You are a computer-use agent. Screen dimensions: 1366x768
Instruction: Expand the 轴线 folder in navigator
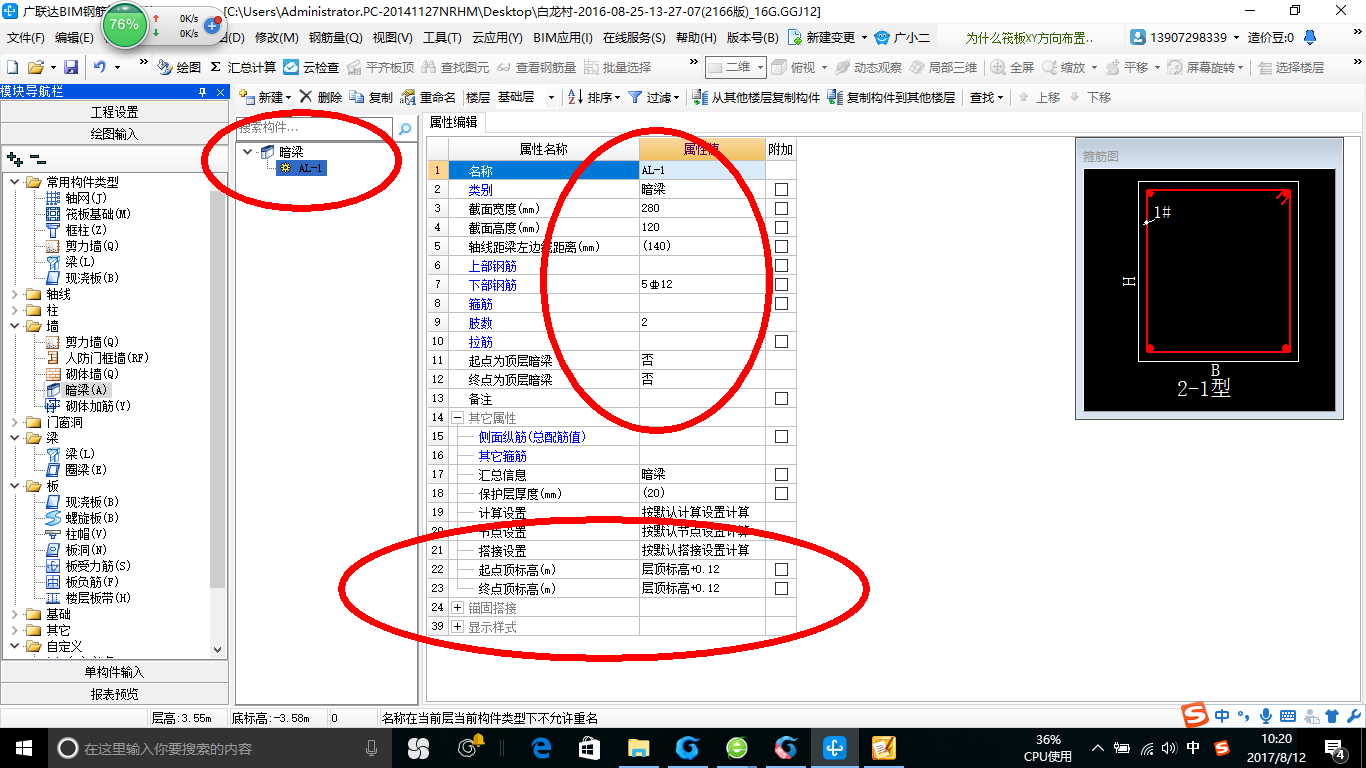point(14,294)
